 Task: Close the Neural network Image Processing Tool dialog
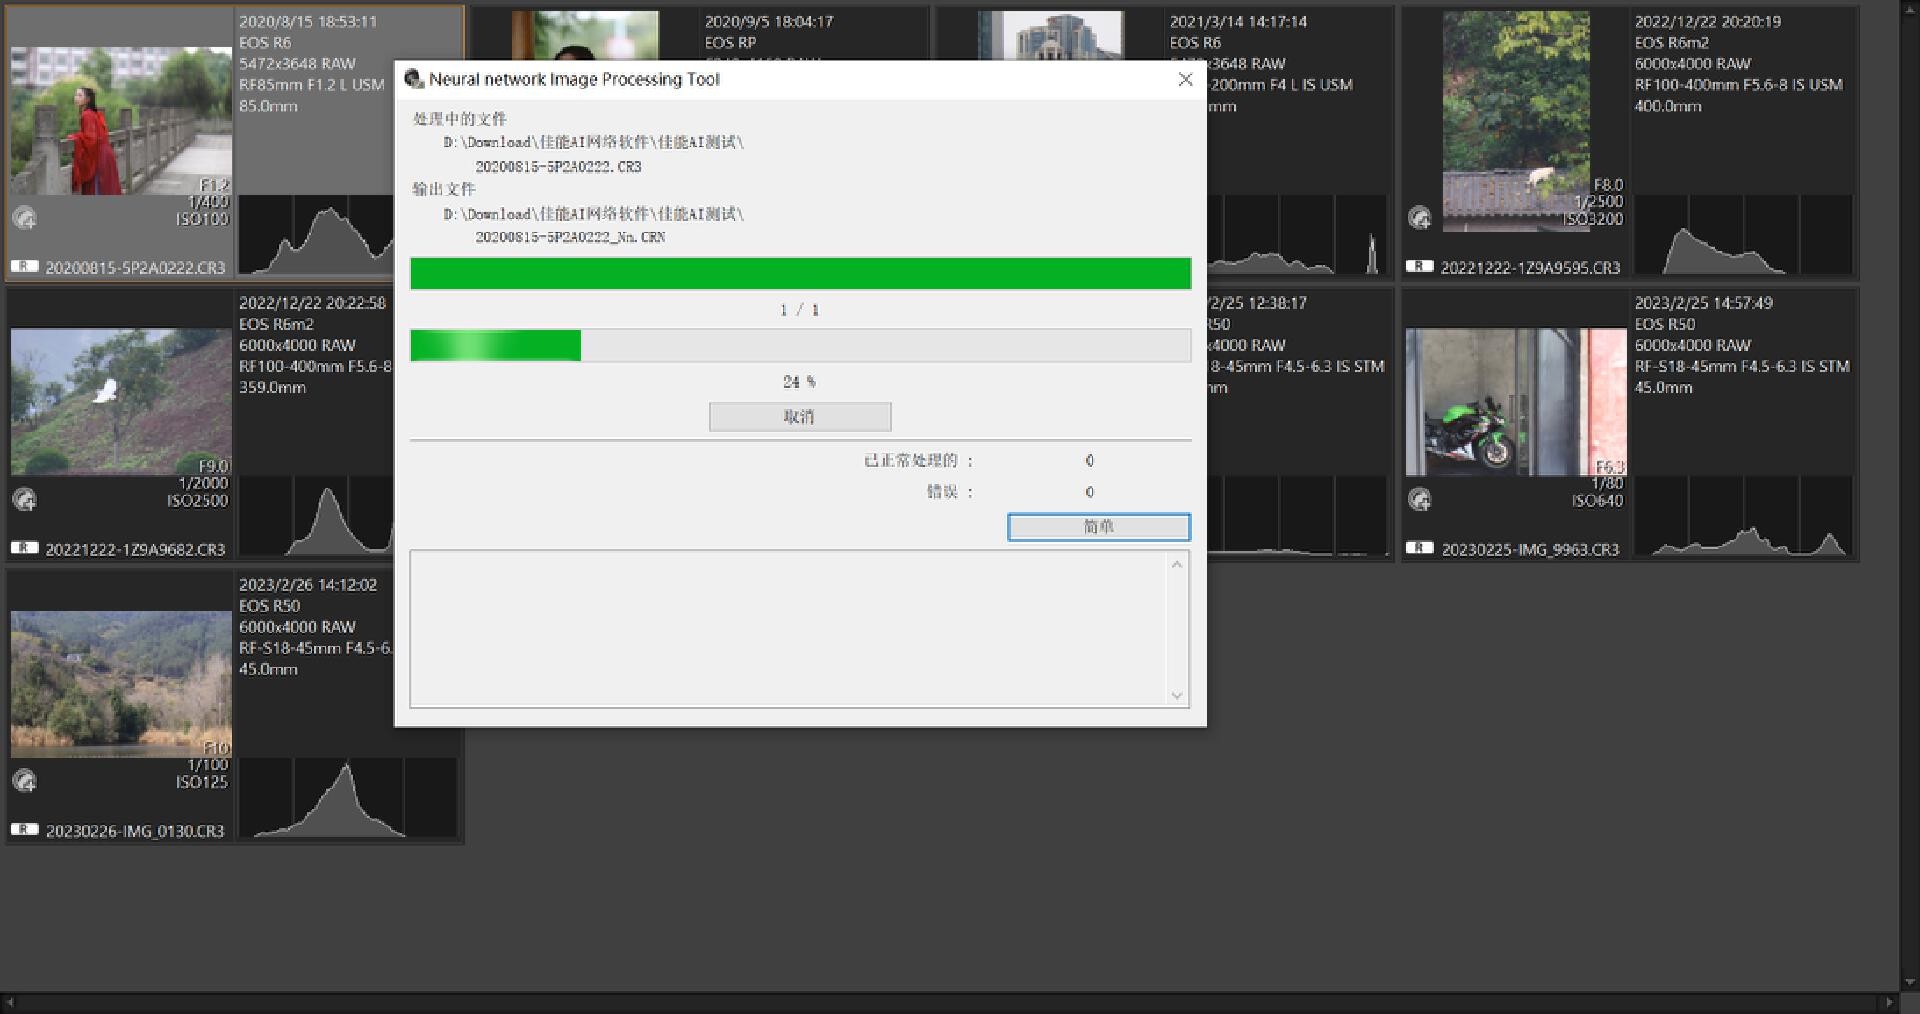click(x=1185, y=79)
